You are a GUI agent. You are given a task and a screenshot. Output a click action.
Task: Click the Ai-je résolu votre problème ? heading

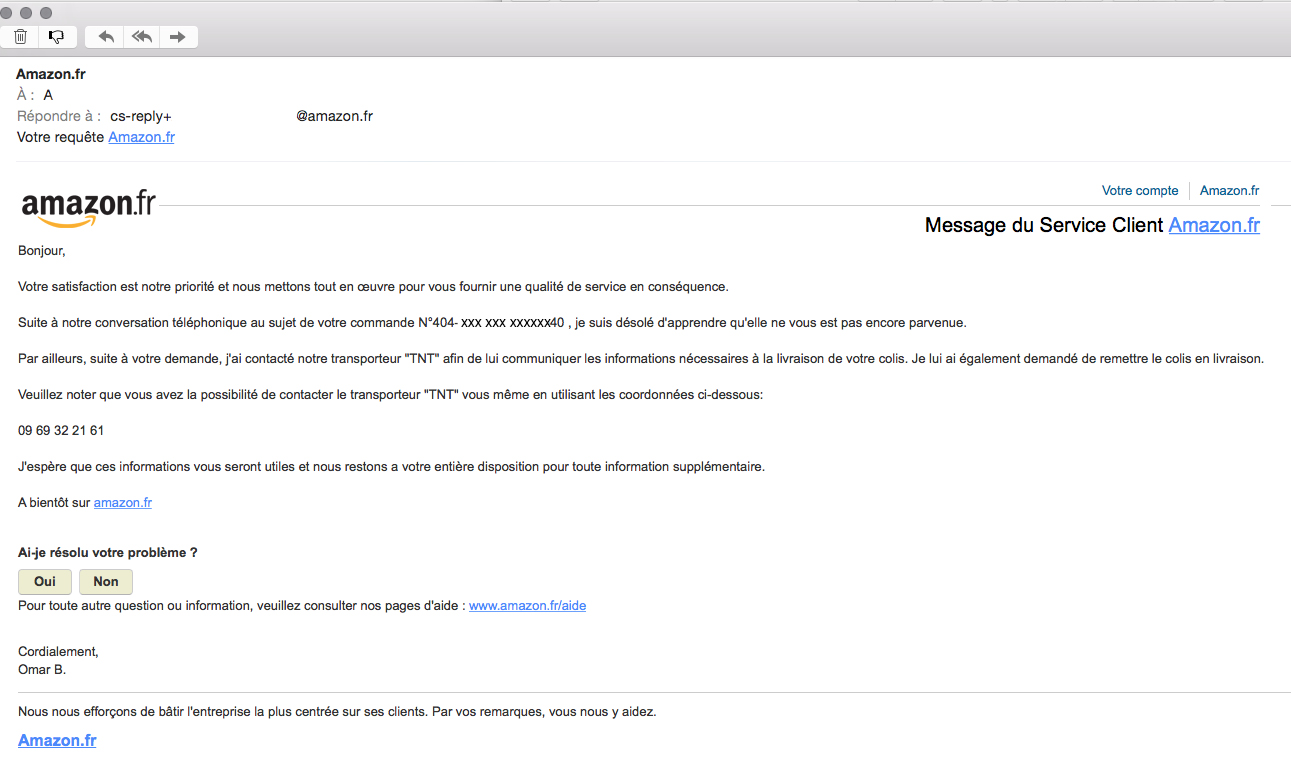[108, 552]
